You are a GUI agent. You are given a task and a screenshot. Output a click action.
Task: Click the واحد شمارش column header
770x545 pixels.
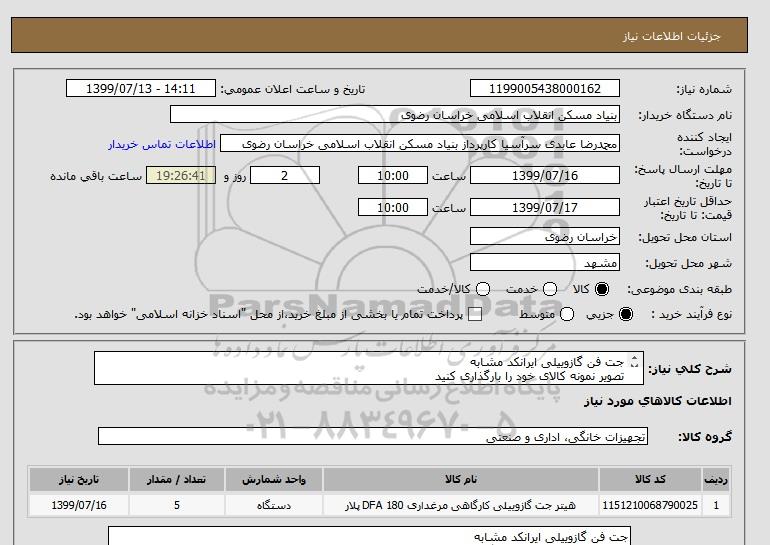[274, 479]
